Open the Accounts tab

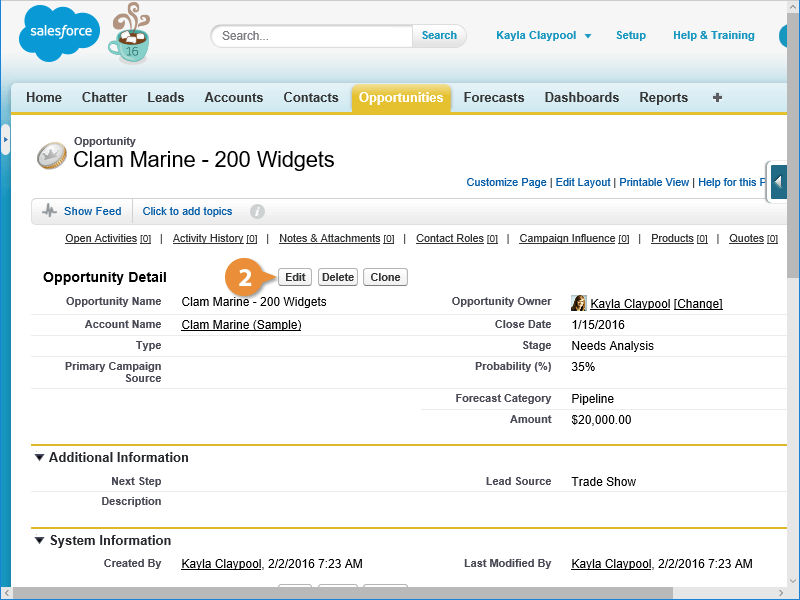pos(234,97)
